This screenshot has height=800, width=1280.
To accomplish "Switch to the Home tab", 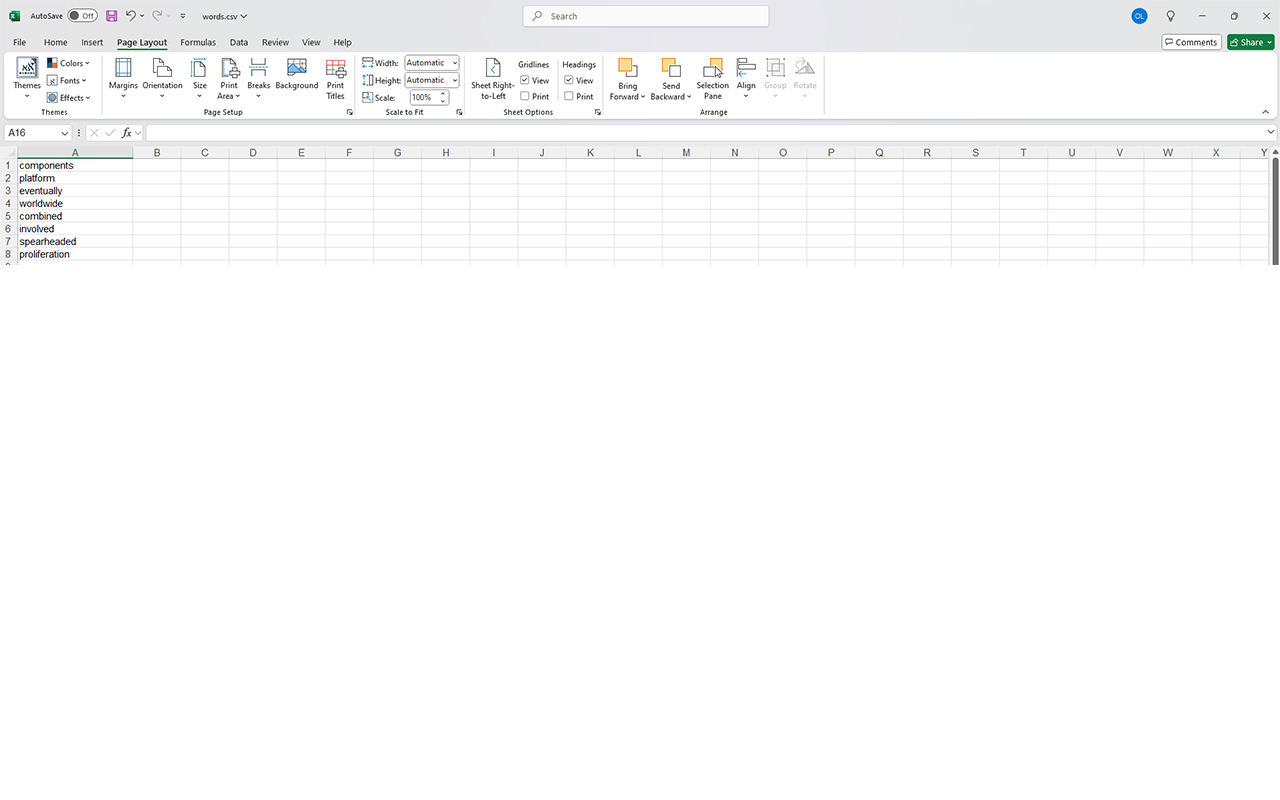I will point(56,42).
